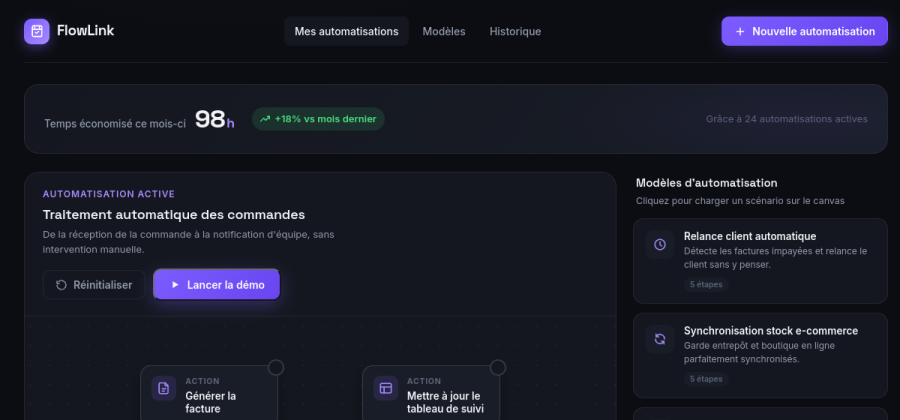Click the Traitement automatique des commandes title
The width and height of the screenshot is (900, 420).
[x=173, y=215]
